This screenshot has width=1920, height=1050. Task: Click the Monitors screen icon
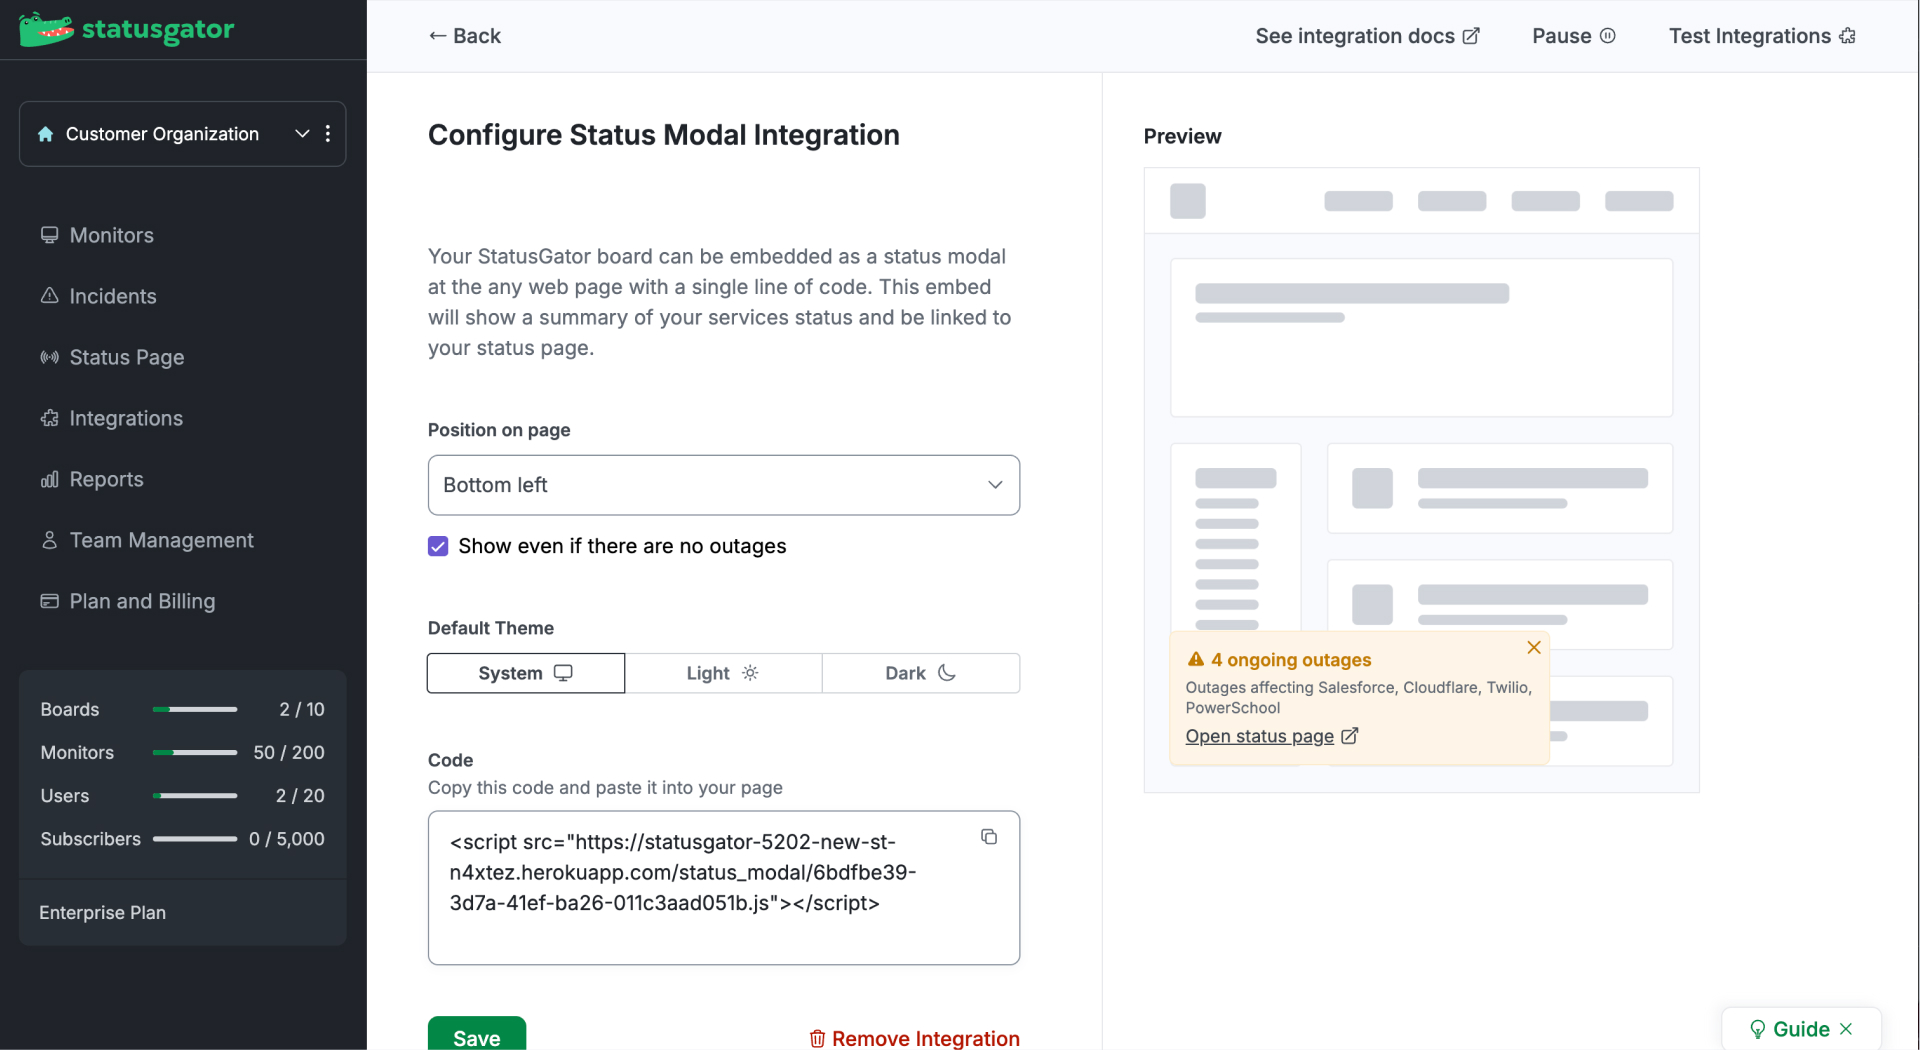(x=49, y=235)
